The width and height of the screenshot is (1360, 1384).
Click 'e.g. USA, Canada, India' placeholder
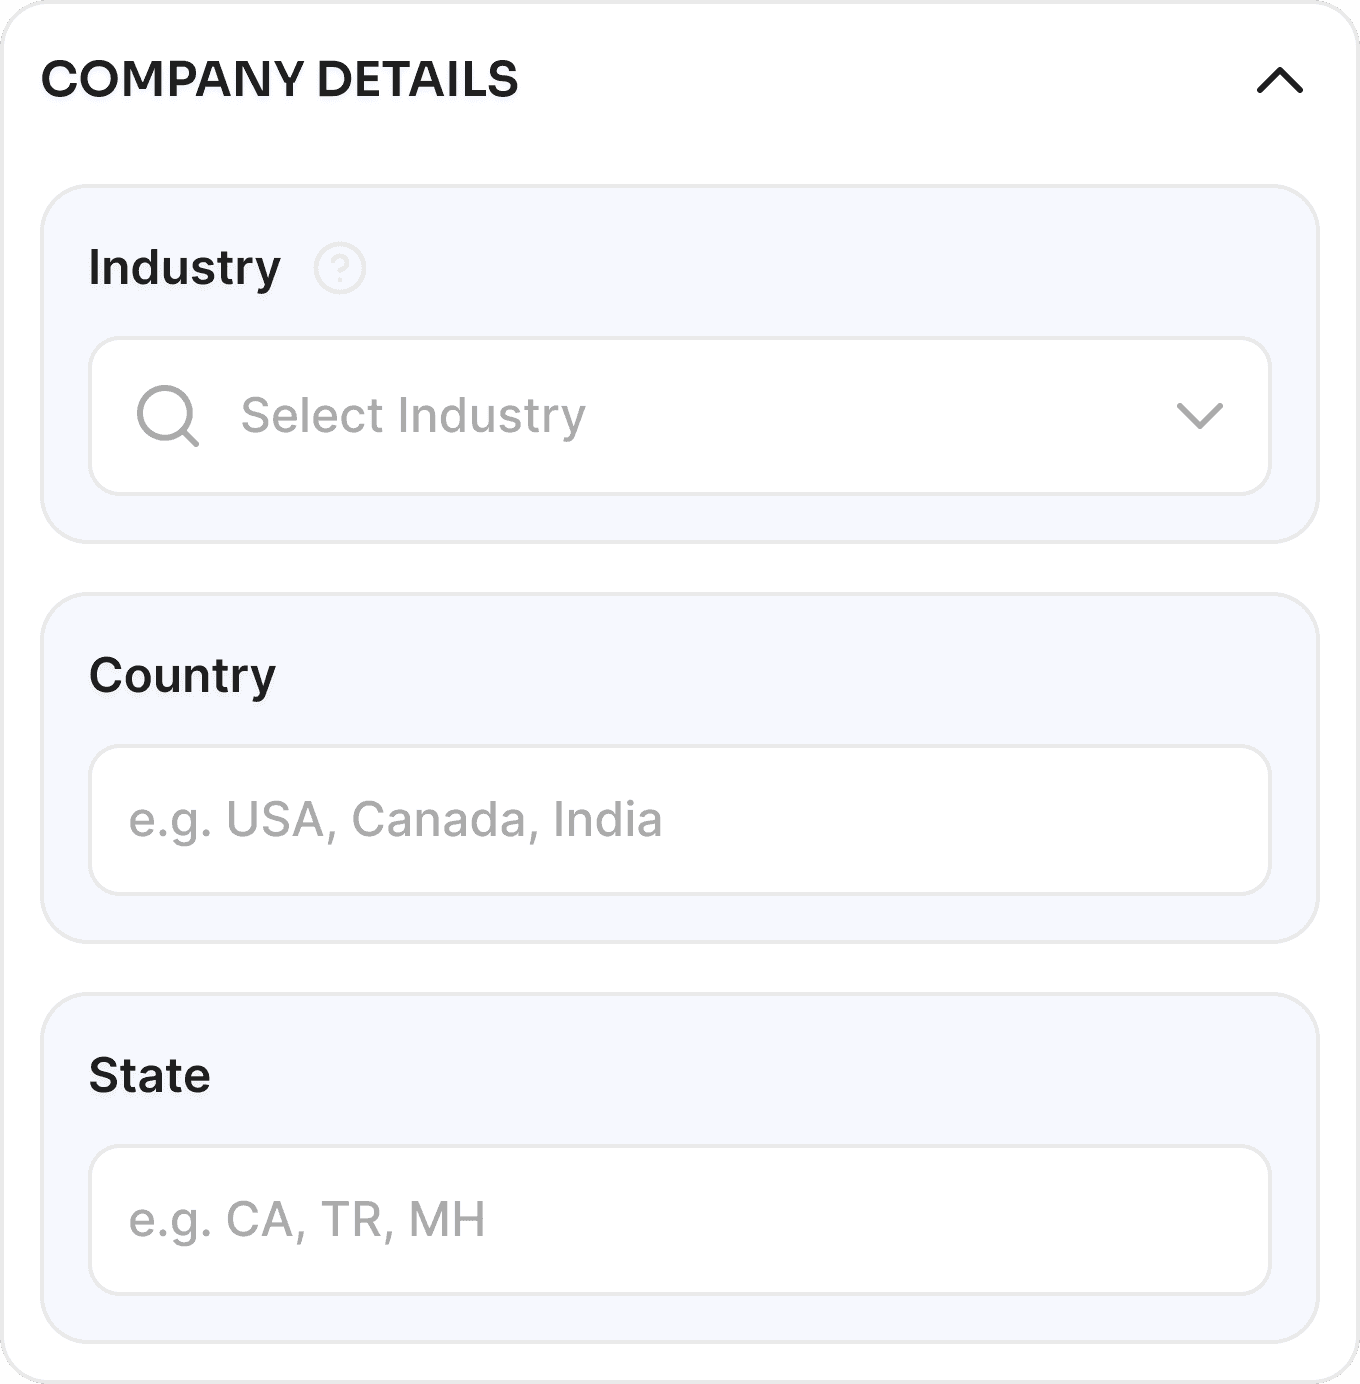tap(395, 820)
